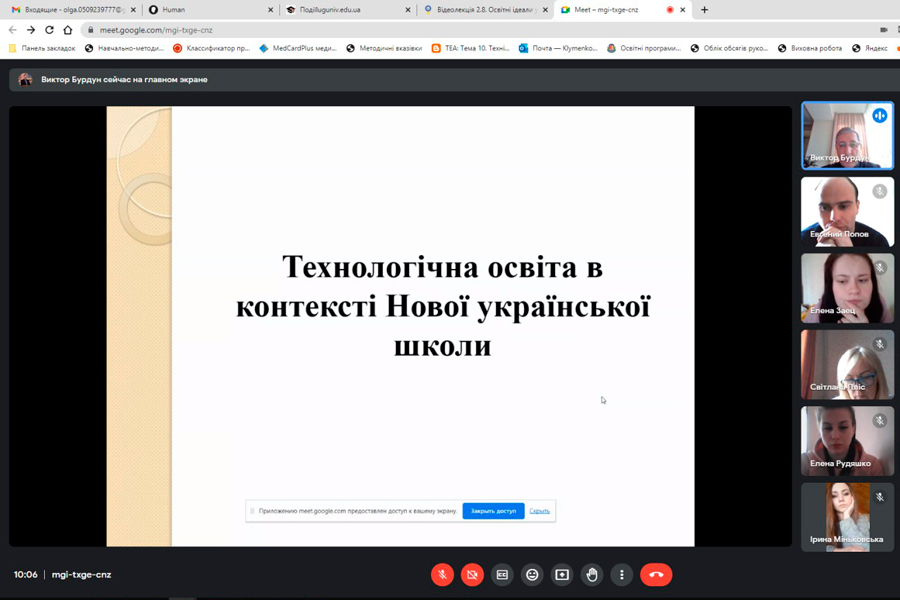Screen dimensions: 900x600
Task: Open the three-dot more options menu
Action: click(x=622, y=575)
